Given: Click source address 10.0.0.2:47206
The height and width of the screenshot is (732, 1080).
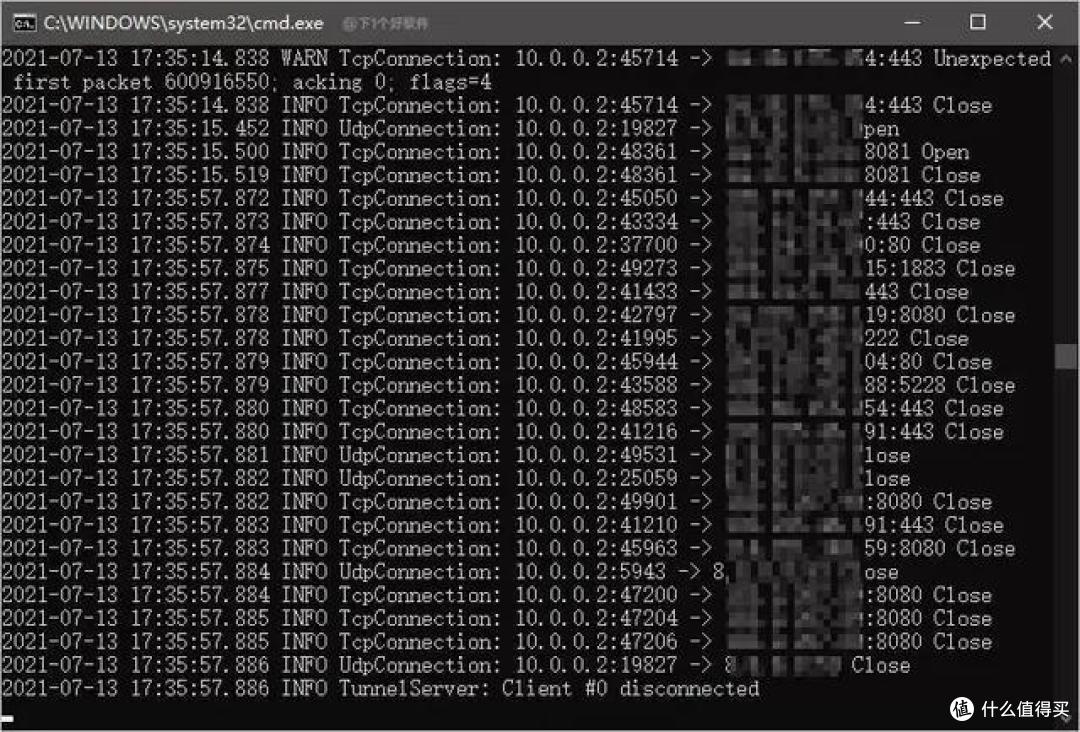Looking at the screenshot, I should click(596, 644).
